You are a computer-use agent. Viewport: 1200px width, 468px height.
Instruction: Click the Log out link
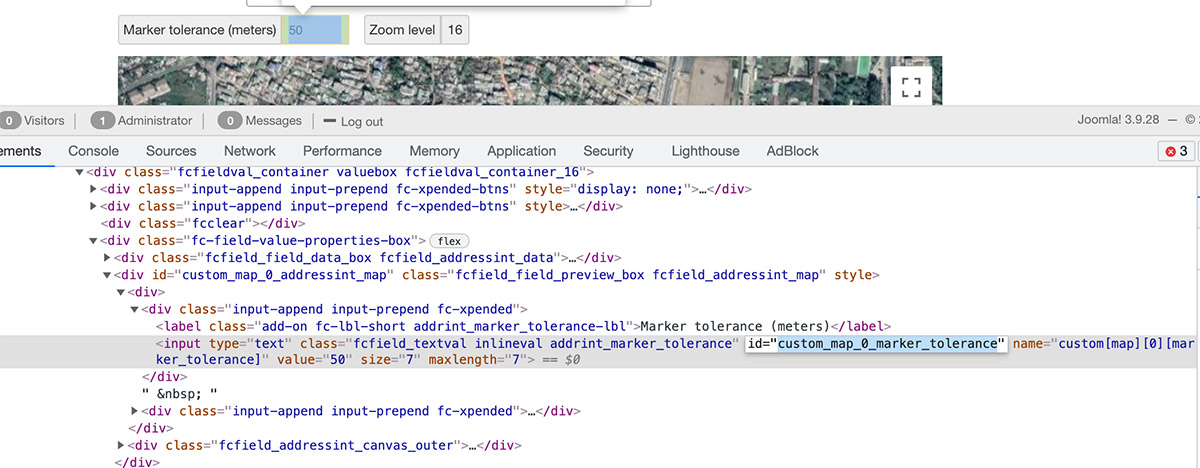pos(362,121)
